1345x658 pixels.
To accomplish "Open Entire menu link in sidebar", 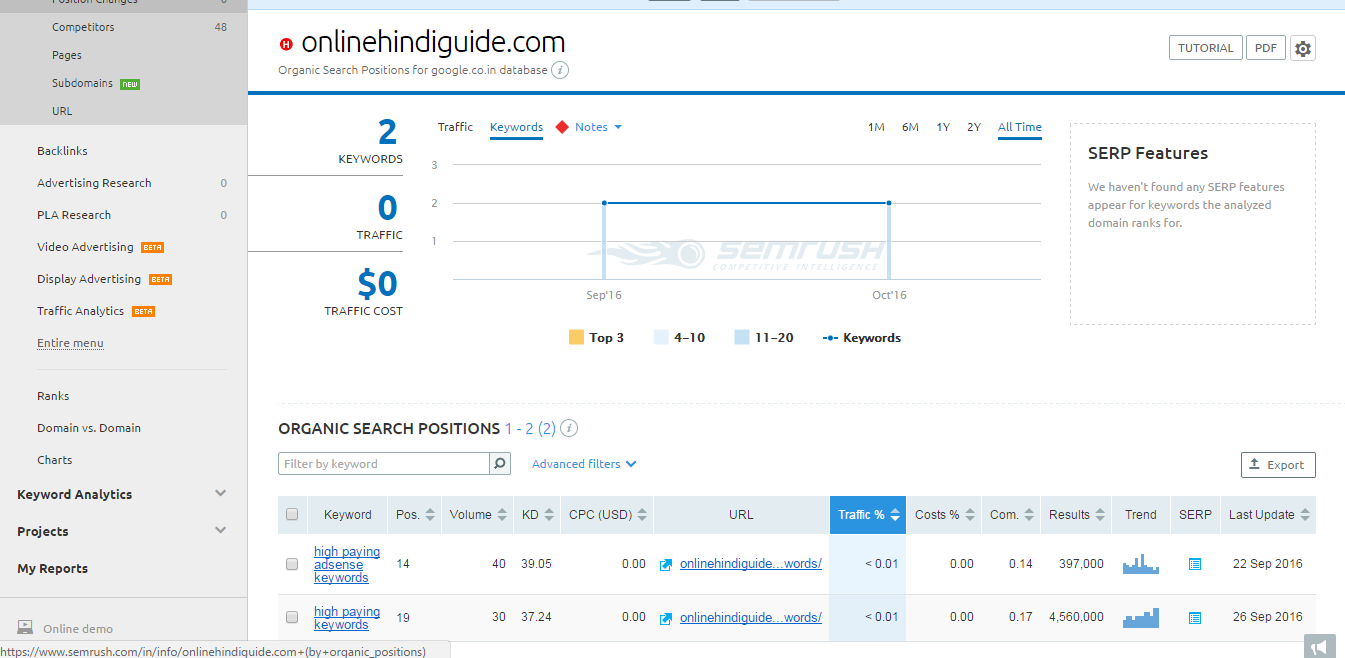I will click(x=70, y=343).
